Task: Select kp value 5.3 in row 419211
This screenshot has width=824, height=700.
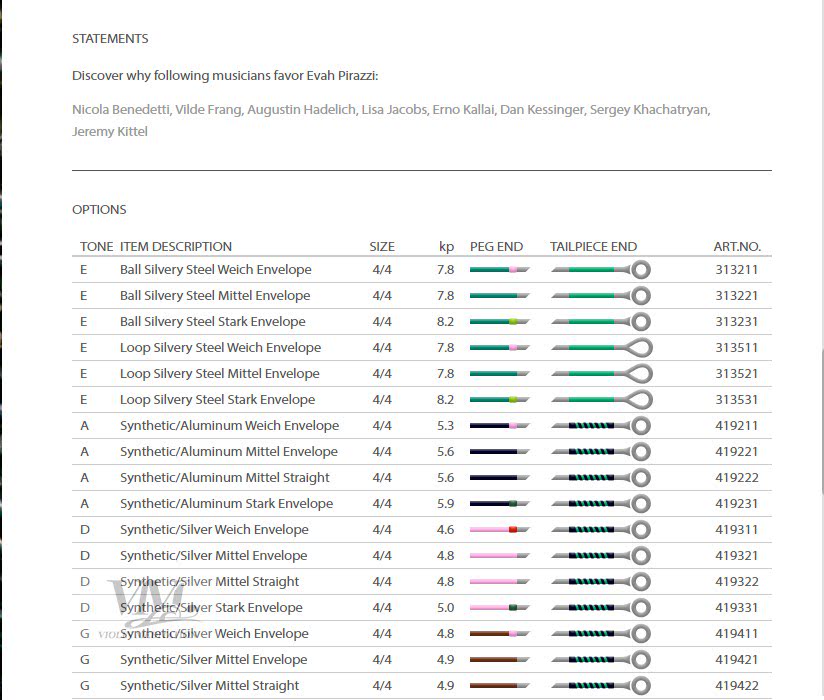Action: pos(446,426)
